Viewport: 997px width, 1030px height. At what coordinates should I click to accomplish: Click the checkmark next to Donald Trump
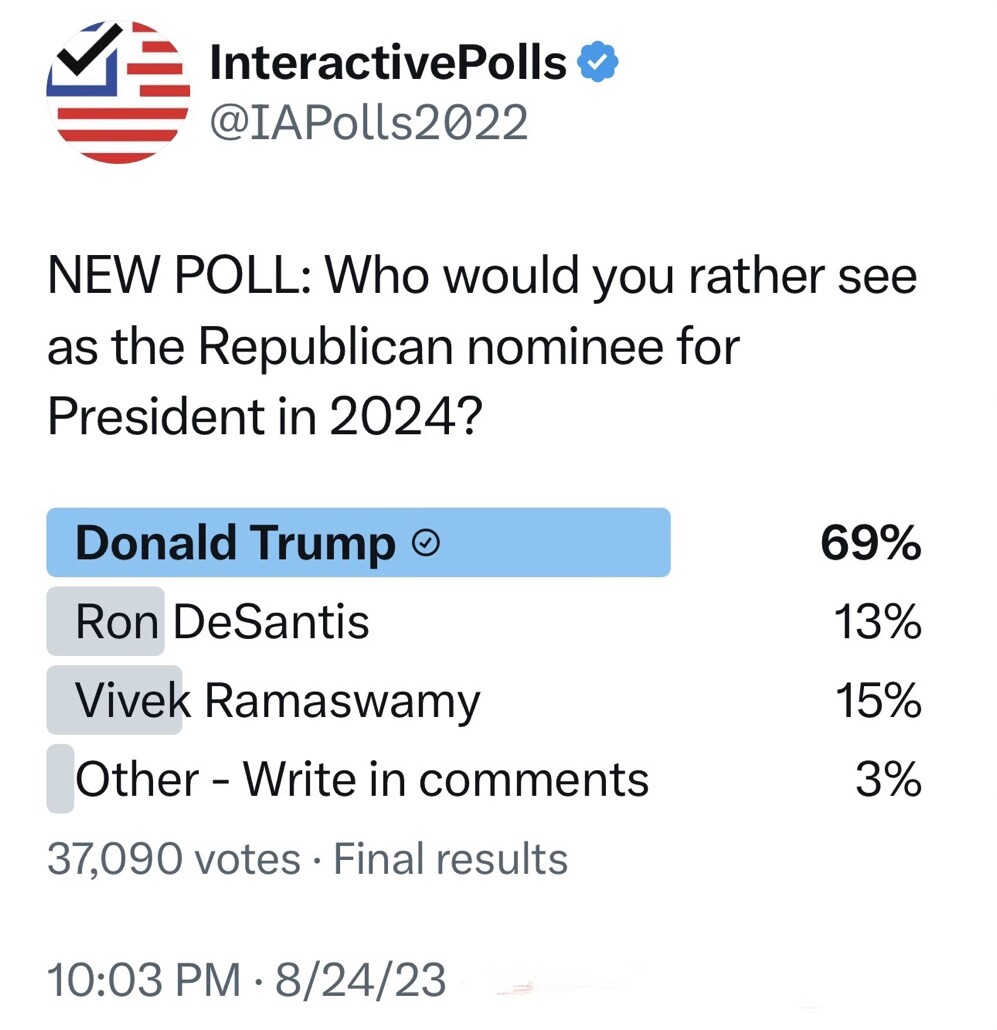point(426,543)
